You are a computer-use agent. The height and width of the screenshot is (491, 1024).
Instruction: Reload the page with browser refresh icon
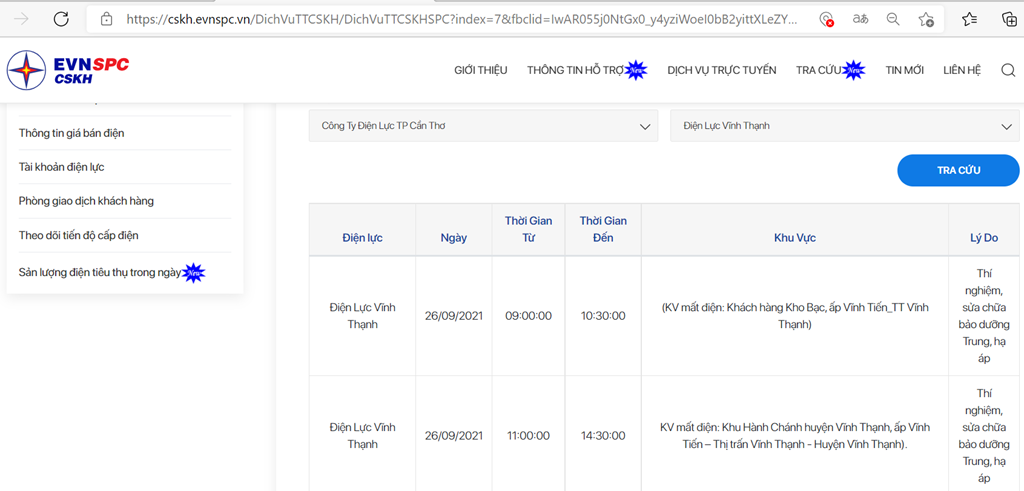tap(61, 19)
